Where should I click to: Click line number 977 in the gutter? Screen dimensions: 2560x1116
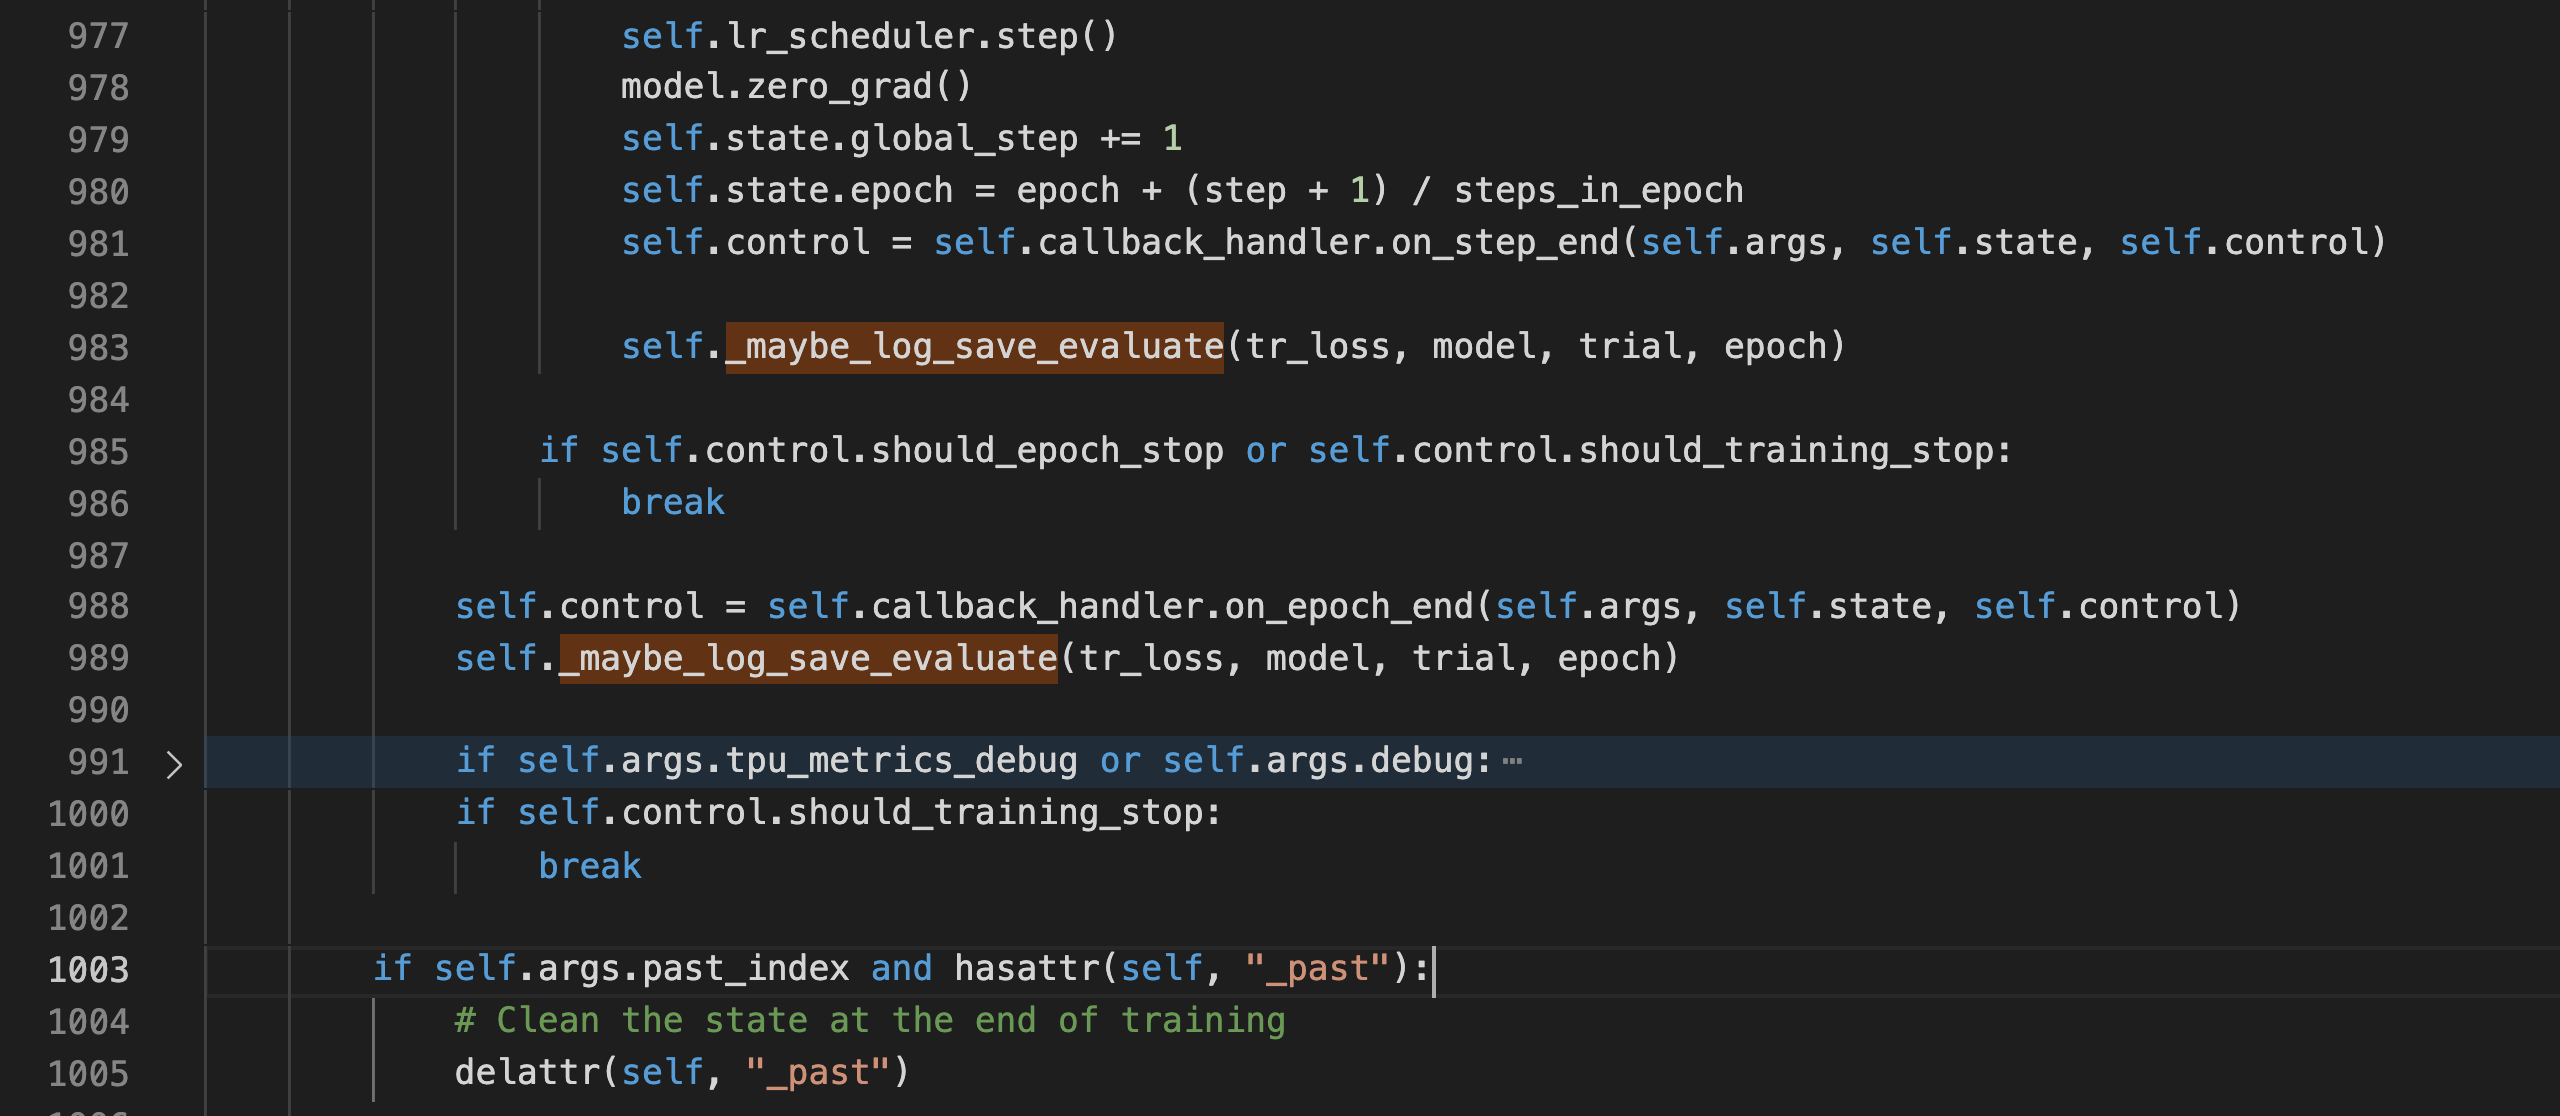(97, 36)
